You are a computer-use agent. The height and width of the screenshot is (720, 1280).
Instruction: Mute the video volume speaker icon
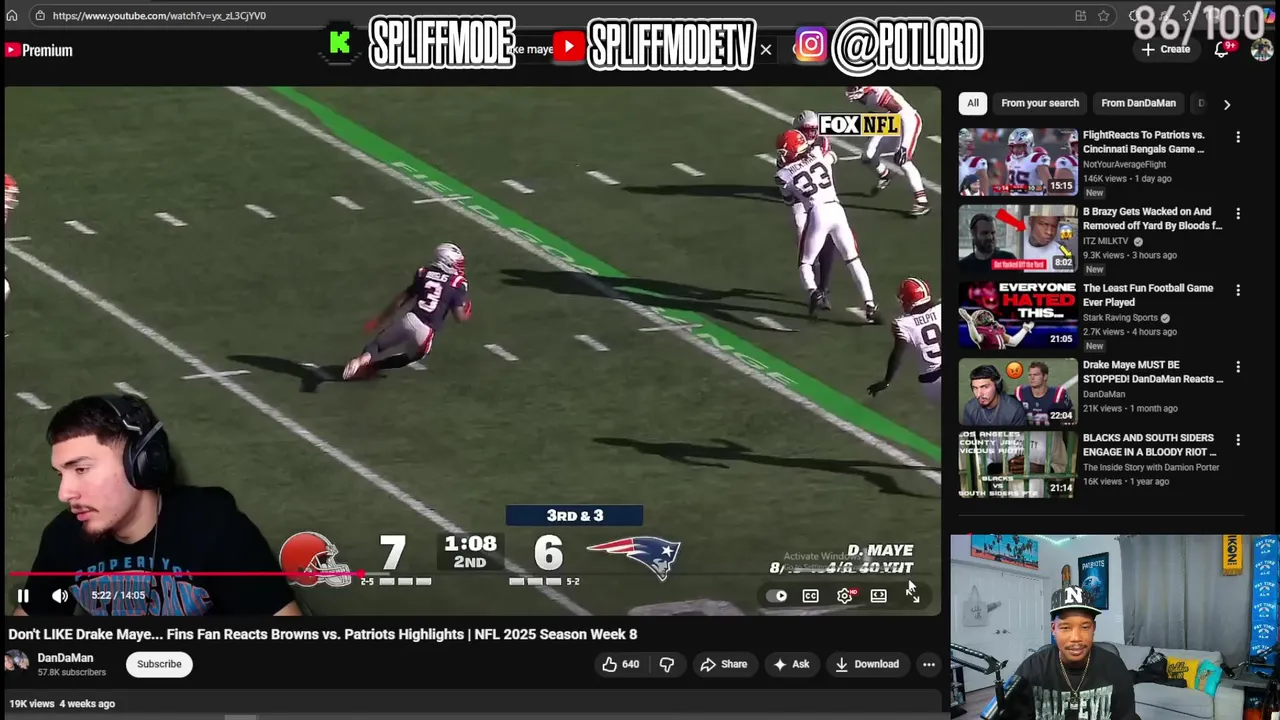pos(60,596)
